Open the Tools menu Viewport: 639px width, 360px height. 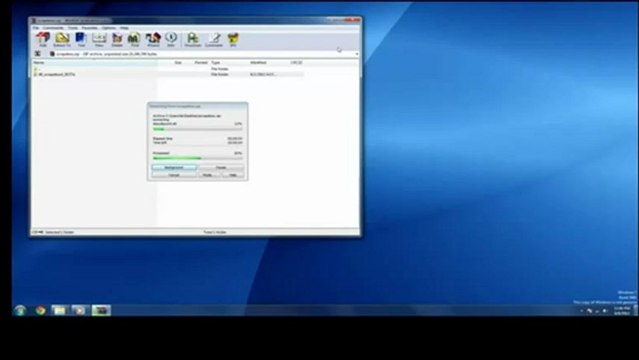pos(73,28)
